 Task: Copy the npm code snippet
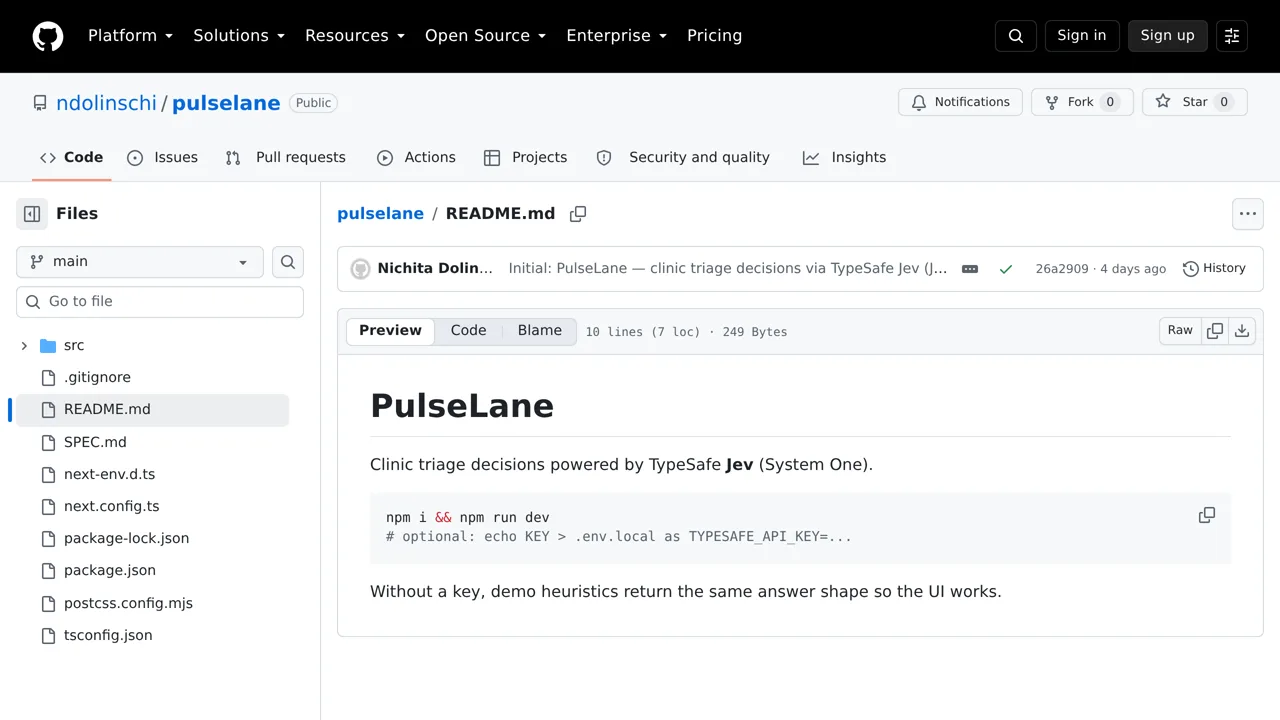pos(1207,516)
